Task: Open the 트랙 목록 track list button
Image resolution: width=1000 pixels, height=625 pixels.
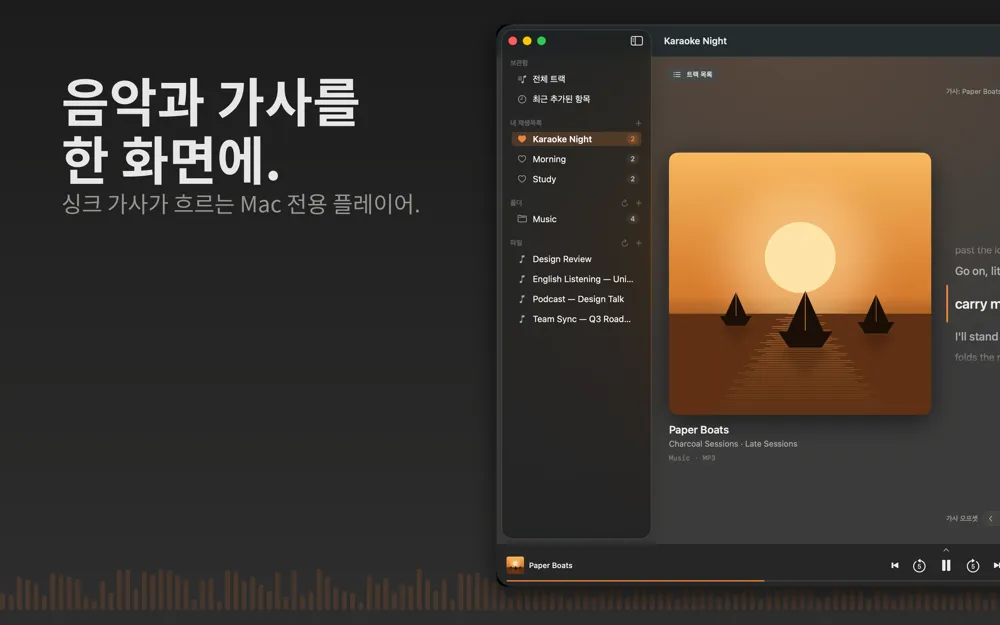Action: (693, 75)
